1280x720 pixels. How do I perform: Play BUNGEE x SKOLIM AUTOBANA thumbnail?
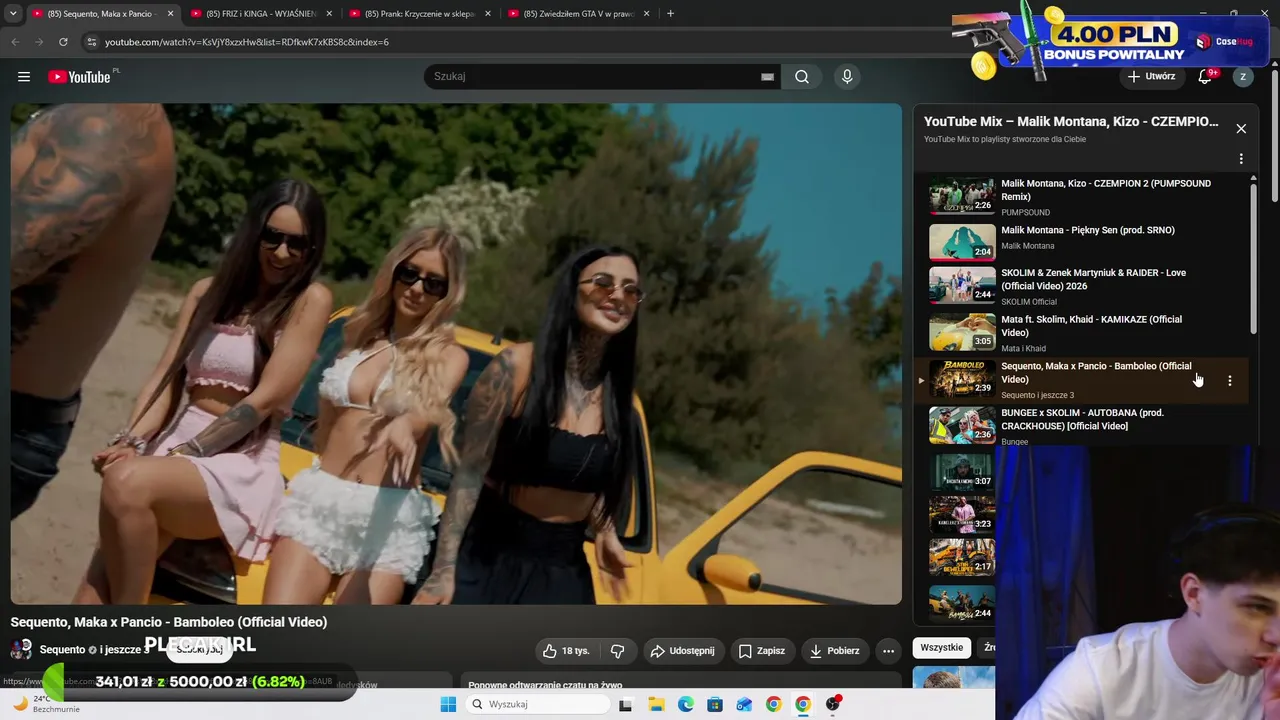tap(962, 425)
